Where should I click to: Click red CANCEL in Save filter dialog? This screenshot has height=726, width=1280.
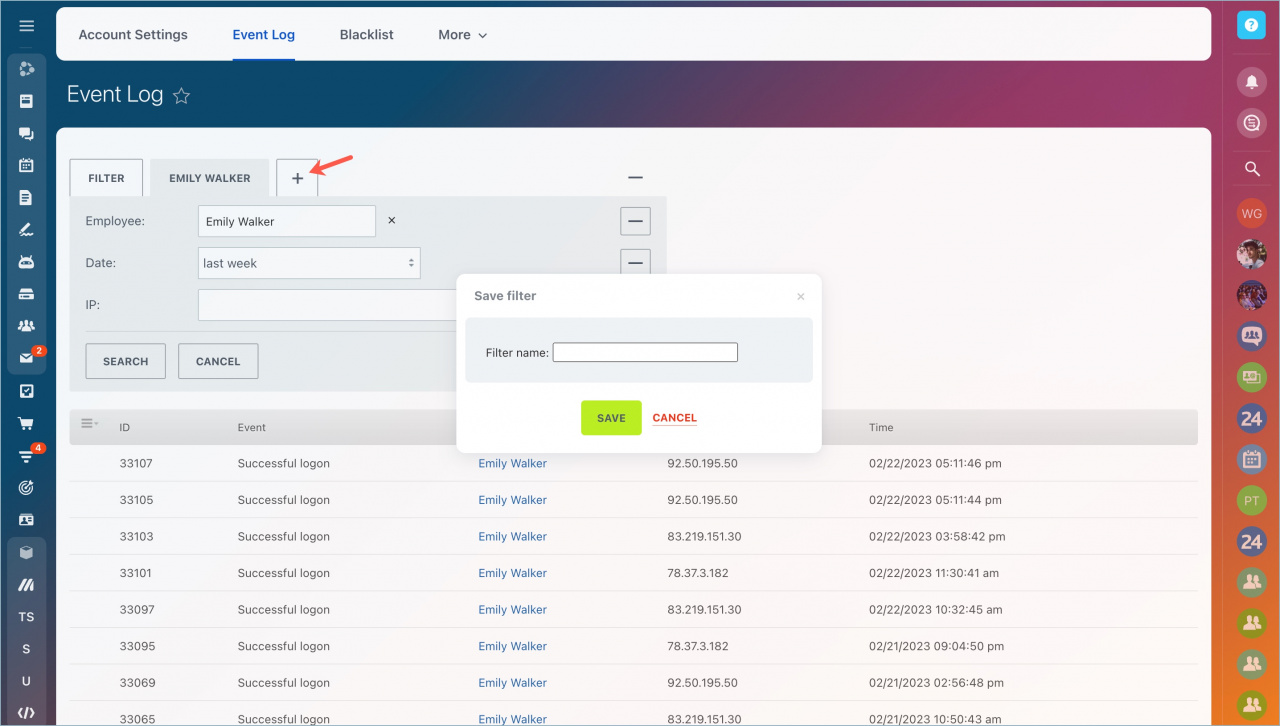[675, 418]
